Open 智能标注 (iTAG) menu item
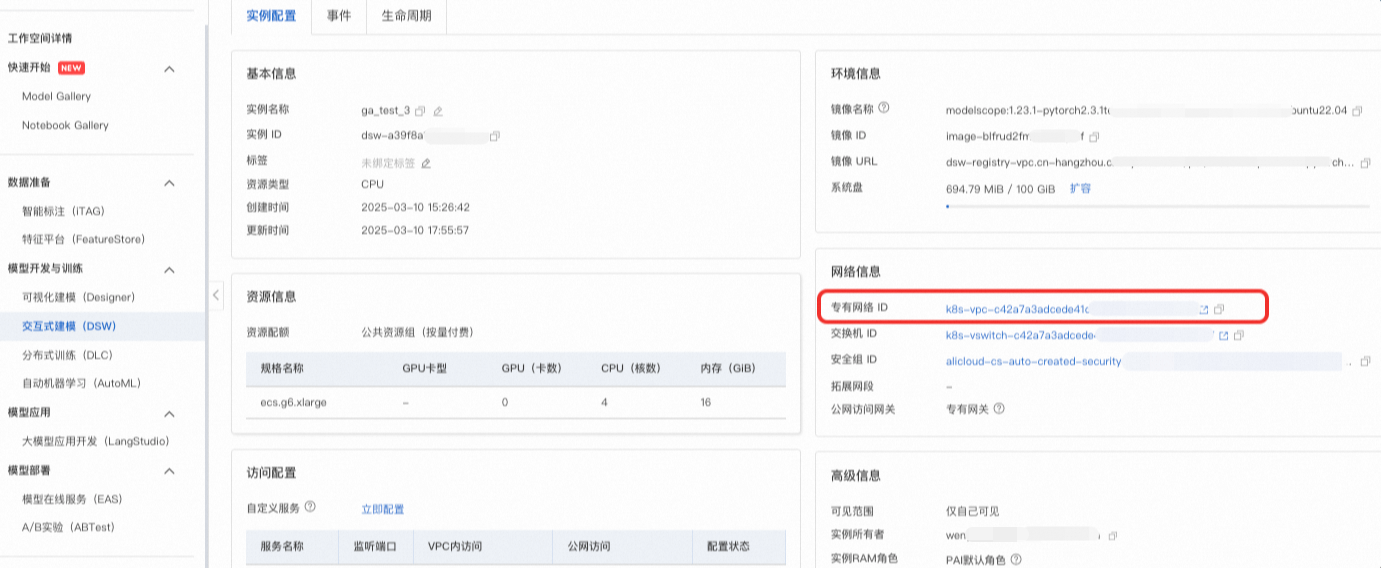Image resolution: width=1381 pixels, height=568 pixels. click(x=63, y=211)
